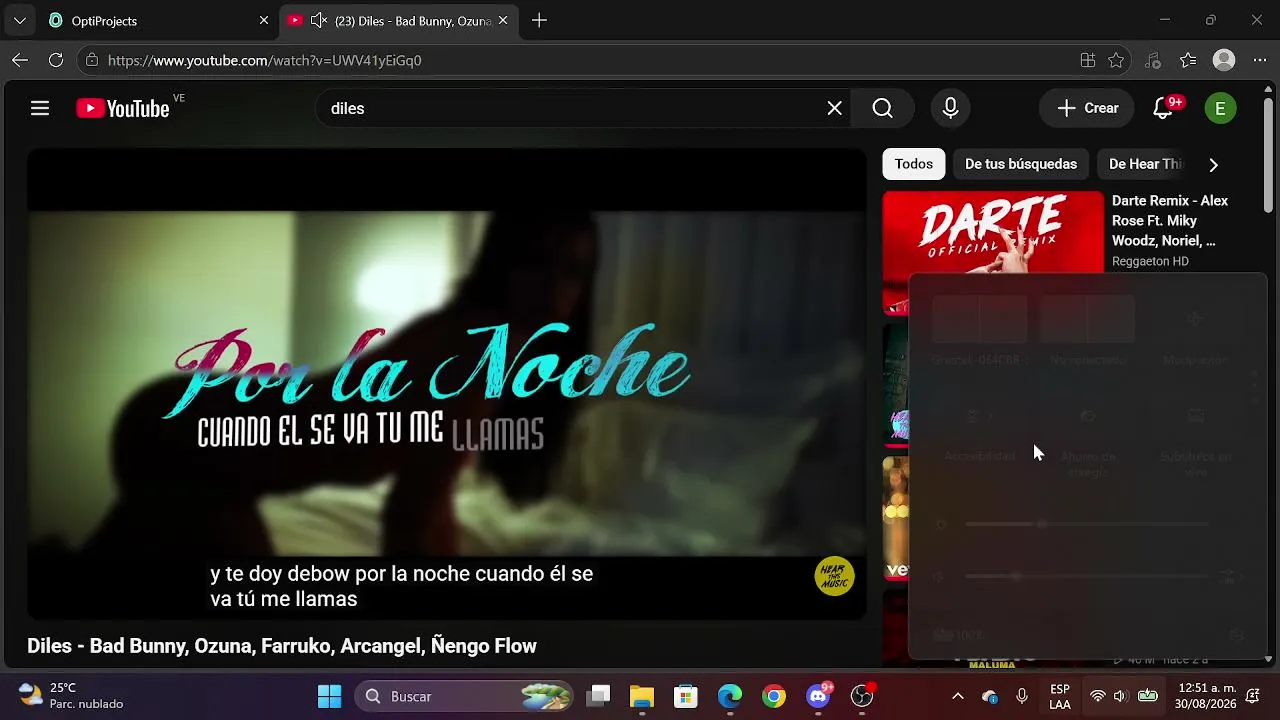Toggle Ahorro de energía
This screenshot has height=720, width=1280.
tap(1088, 416)
